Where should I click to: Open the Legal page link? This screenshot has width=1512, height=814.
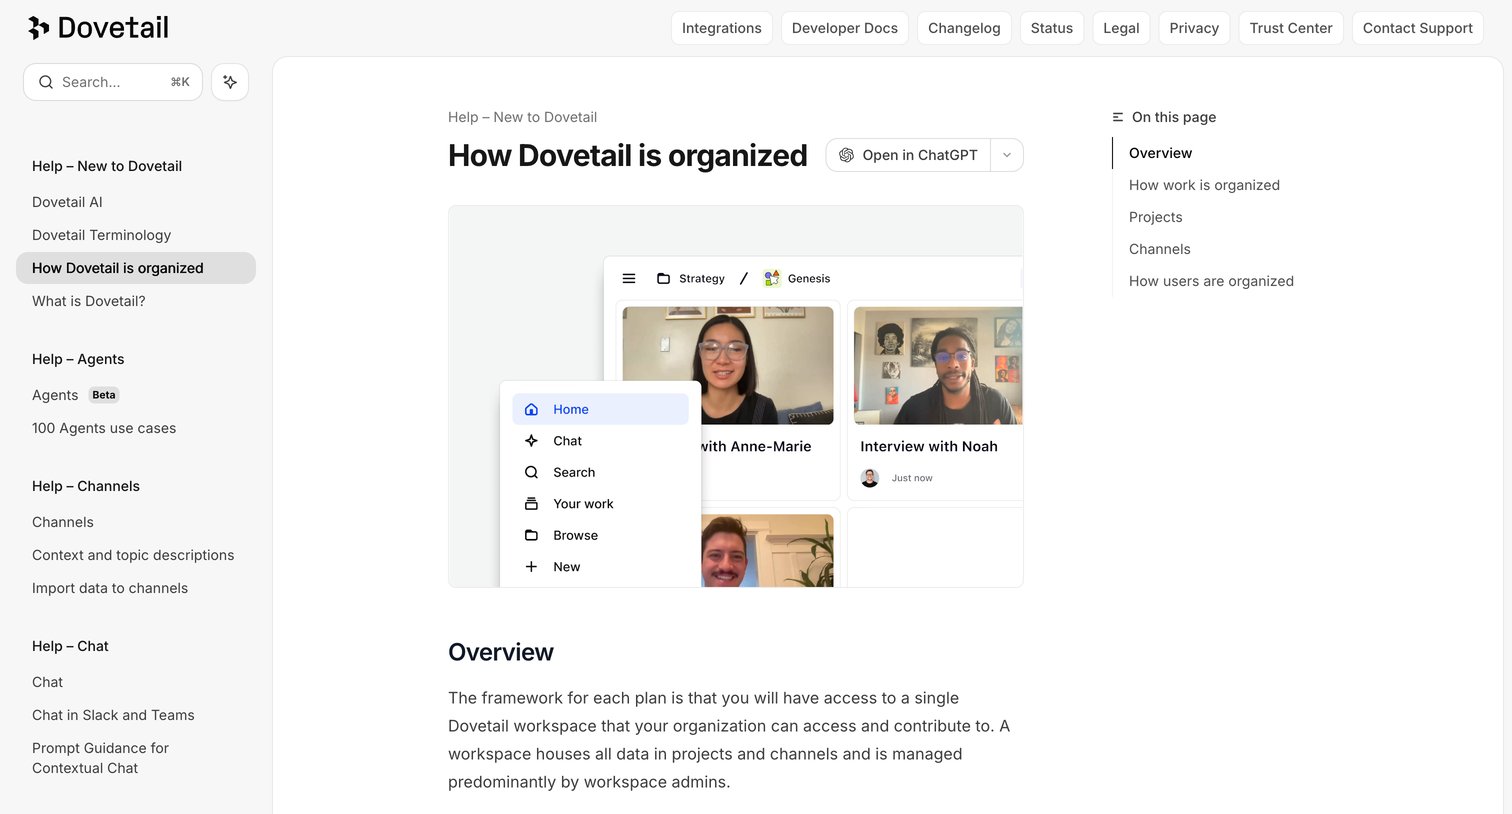tap(1121, 28)
